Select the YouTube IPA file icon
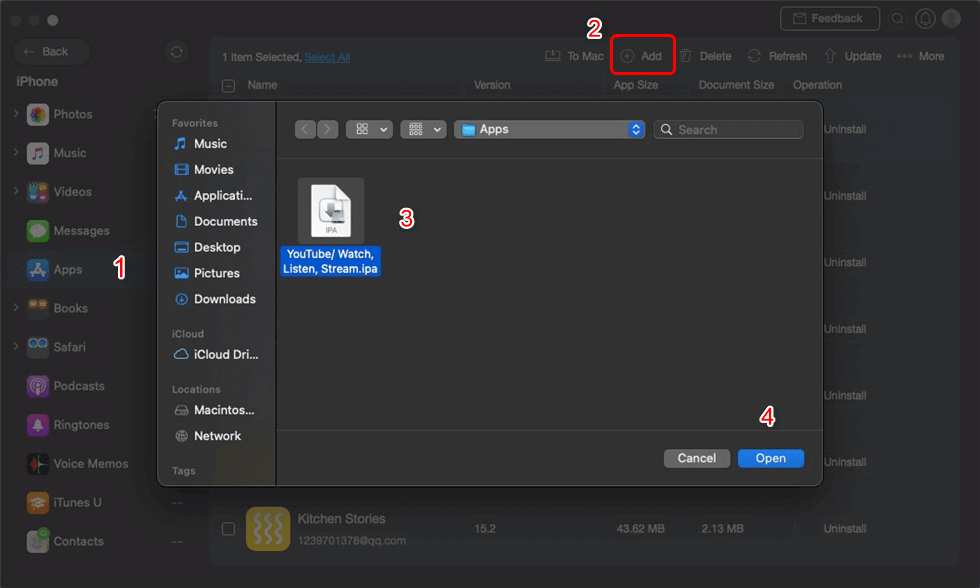Viewport: 980px width, 588px height. coord(331,211)
